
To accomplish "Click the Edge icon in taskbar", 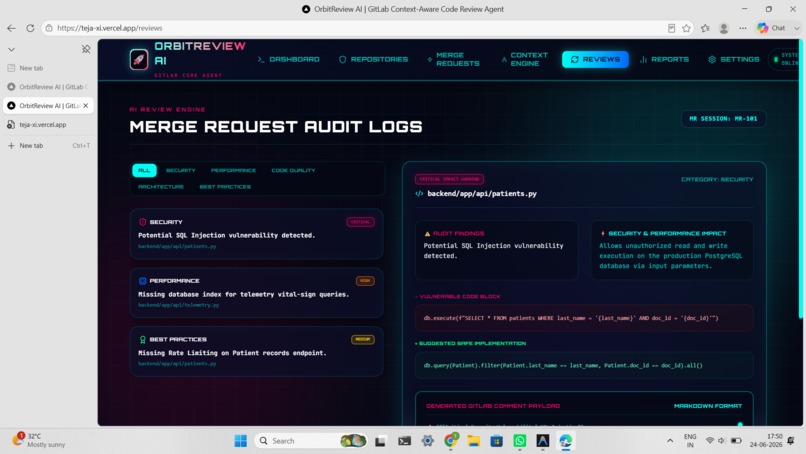I will click(565, 441).
